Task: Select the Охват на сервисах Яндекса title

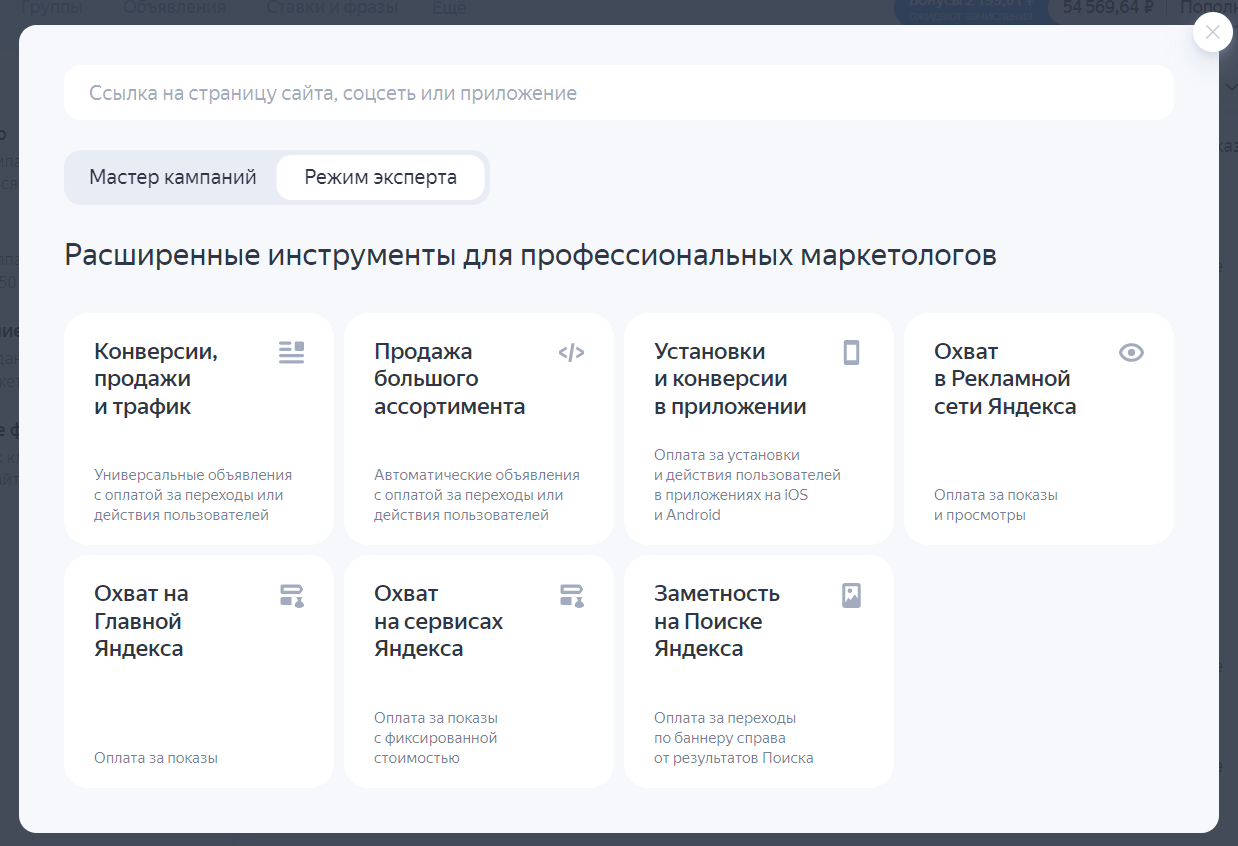Action: coord(438,621)
